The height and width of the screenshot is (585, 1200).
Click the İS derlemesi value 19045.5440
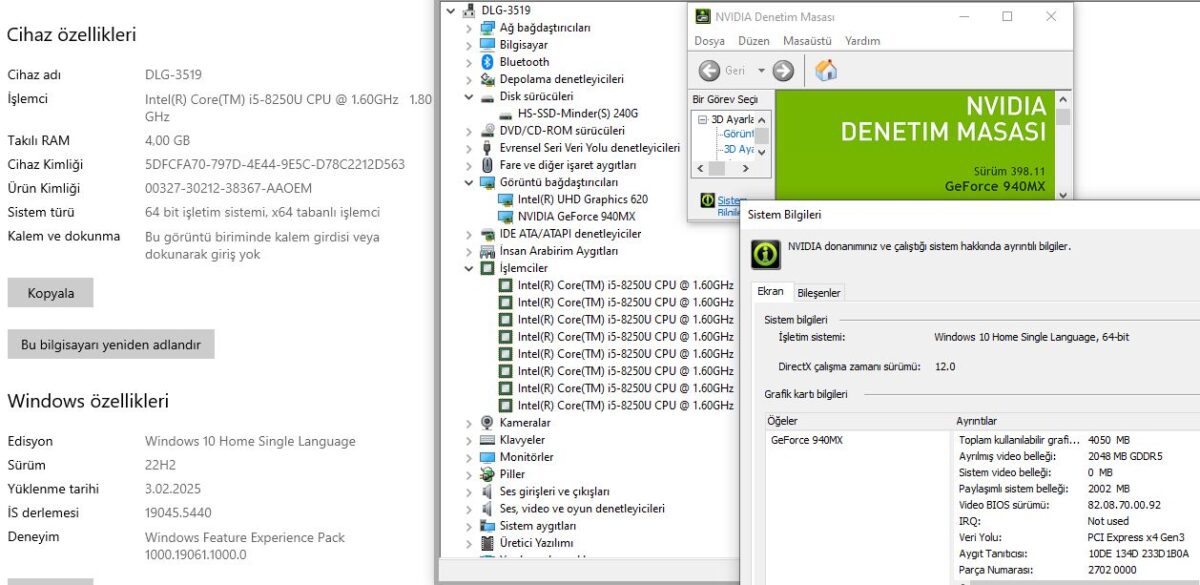point(178,513)
